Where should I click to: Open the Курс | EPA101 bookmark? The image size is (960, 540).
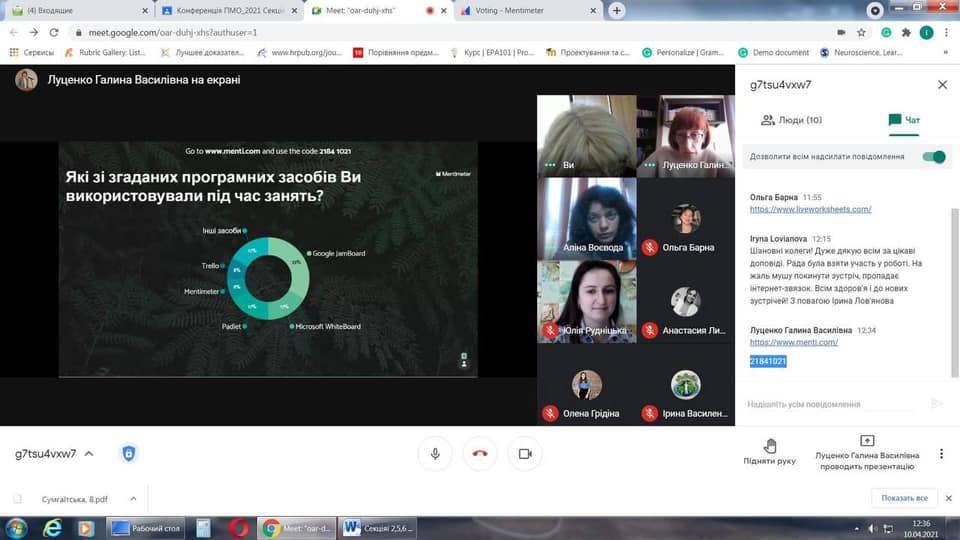[492, 53]
